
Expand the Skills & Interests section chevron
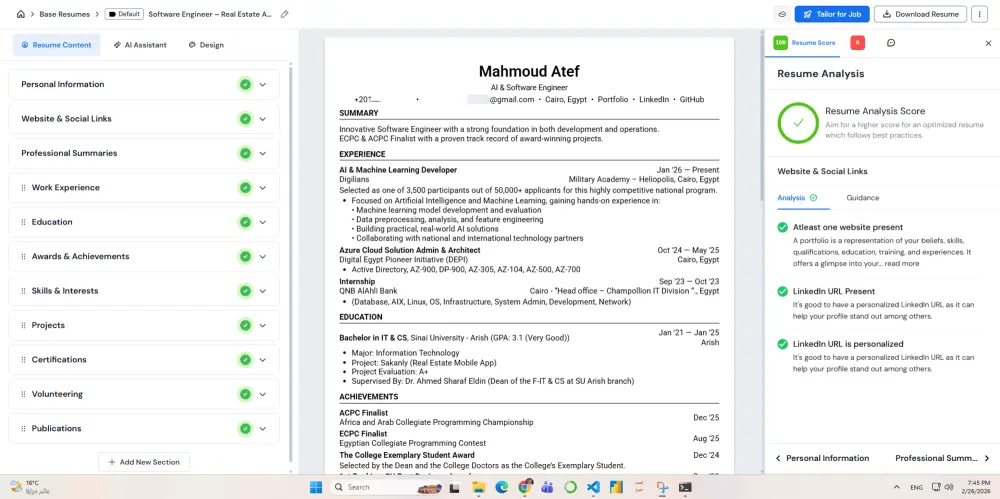pos(263,291)
